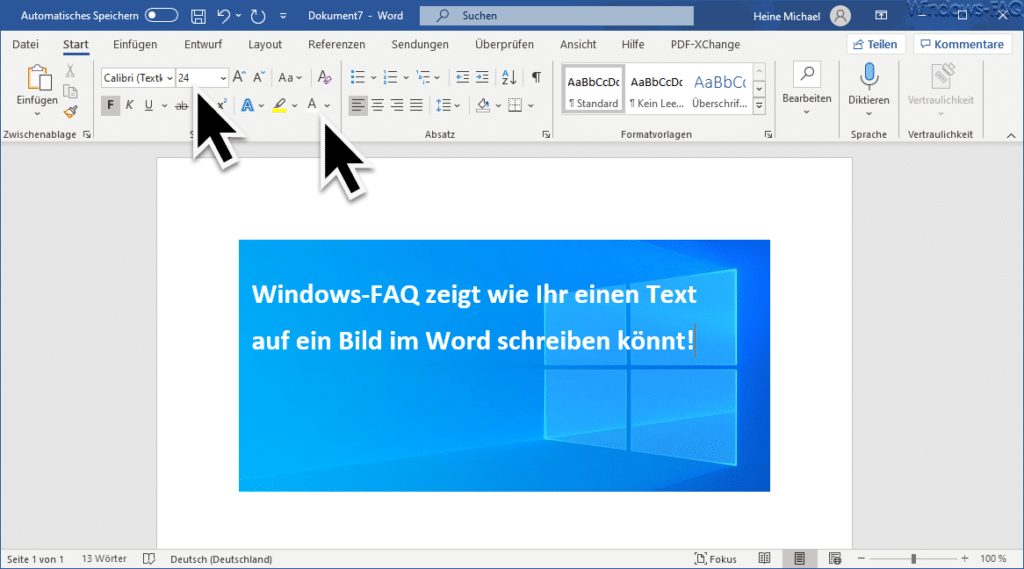
Task: Switch to the Entwurf tab
Action: point(203,44)
